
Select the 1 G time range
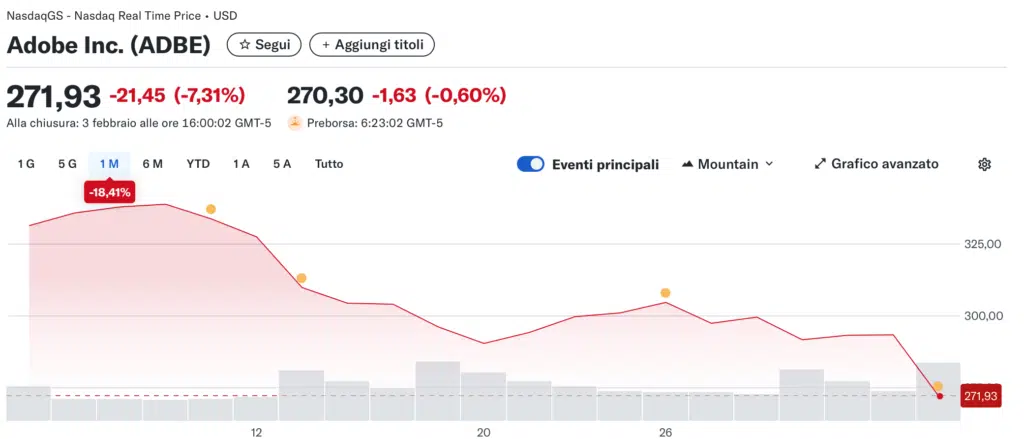pyautogui.click(x=26, y=164)
